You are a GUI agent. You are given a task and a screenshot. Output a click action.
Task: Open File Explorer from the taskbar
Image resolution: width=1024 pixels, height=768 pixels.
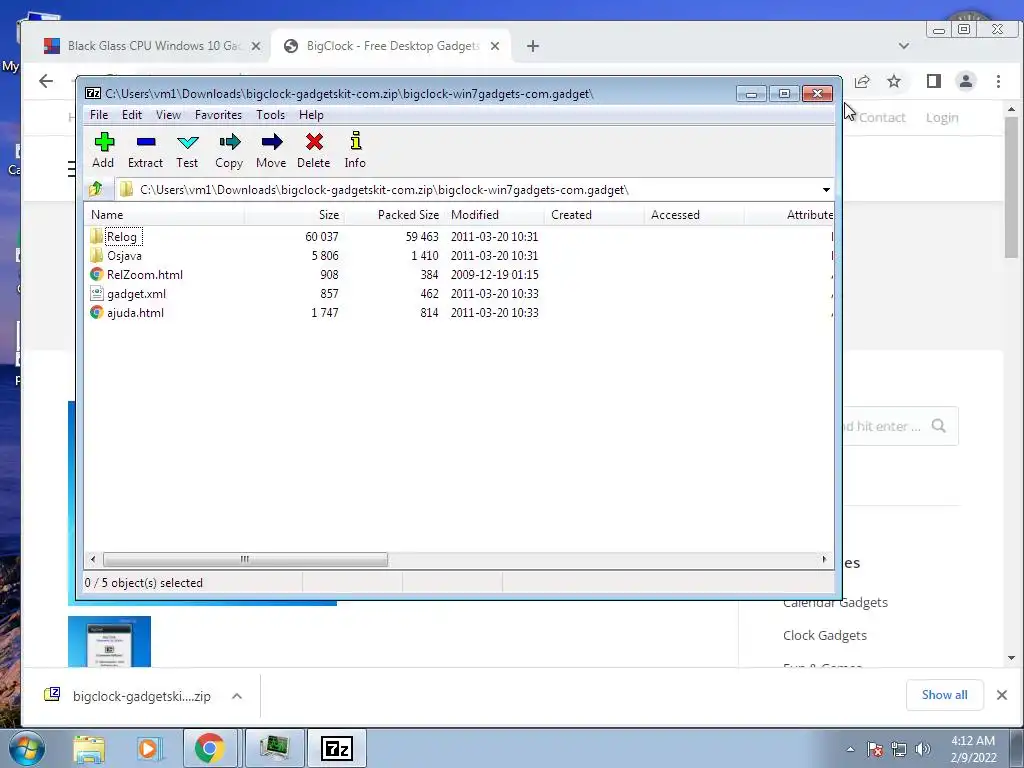[89, 748]
